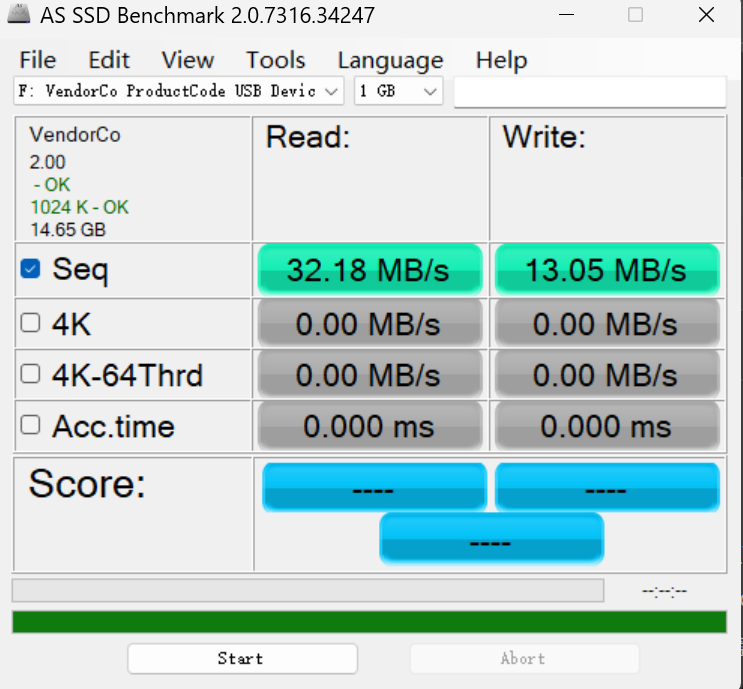The image size is (743, 689).
Task: Click the Seq write result 13.05 MB/s
Action: click(x=607, y=269)
